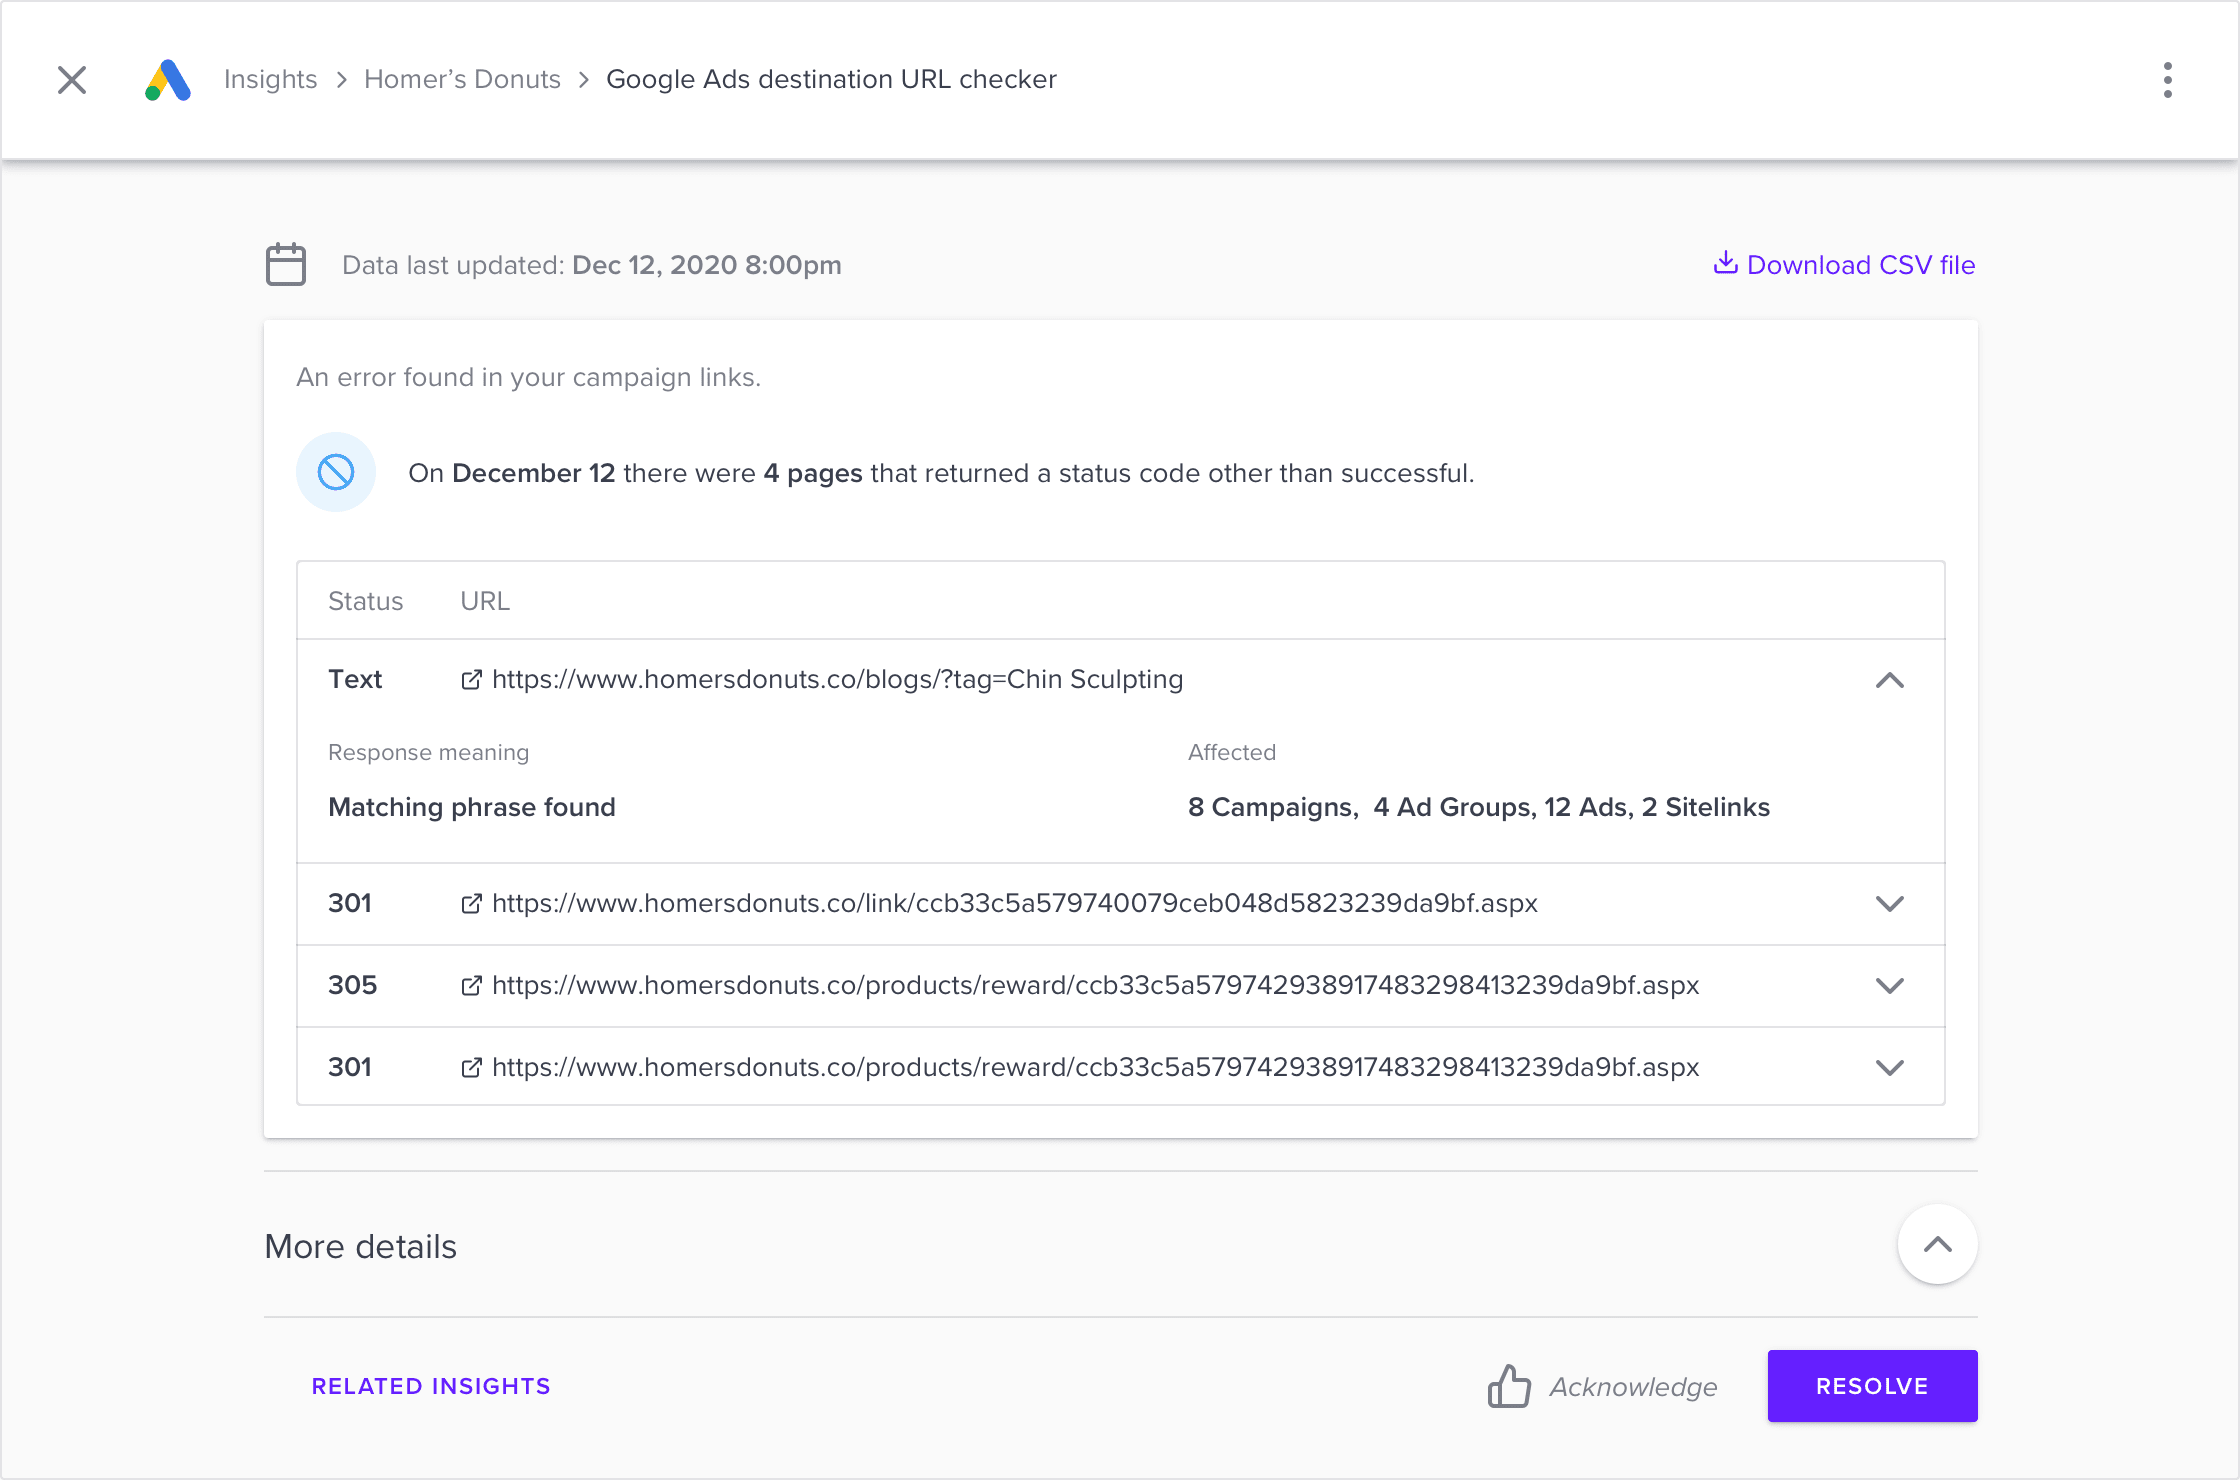
Task: Click the More details heading
Action: click(360, 1246)
